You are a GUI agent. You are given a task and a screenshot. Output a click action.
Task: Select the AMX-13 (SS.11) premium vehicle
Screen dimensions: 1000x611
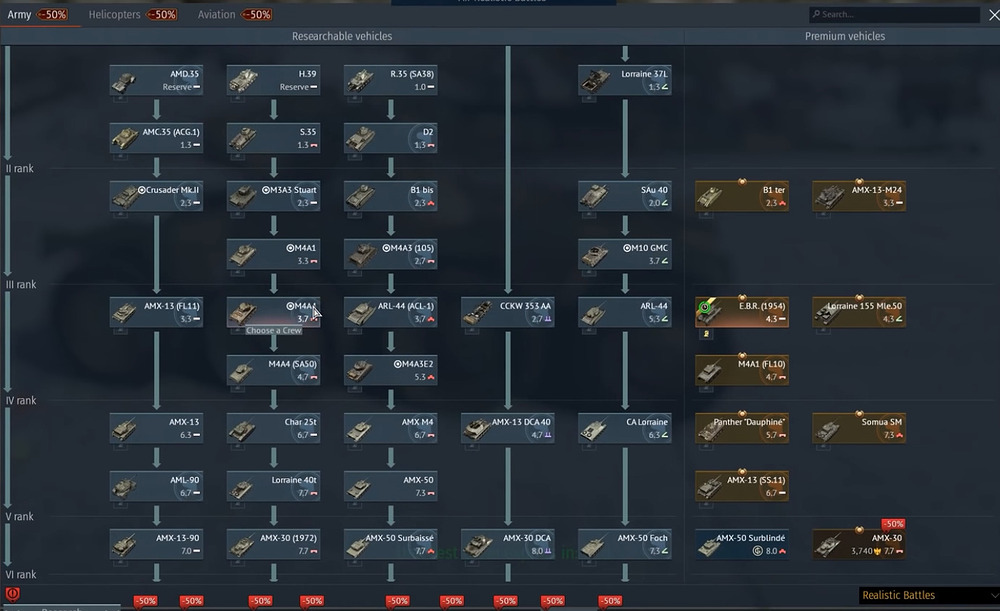point(742,486)
